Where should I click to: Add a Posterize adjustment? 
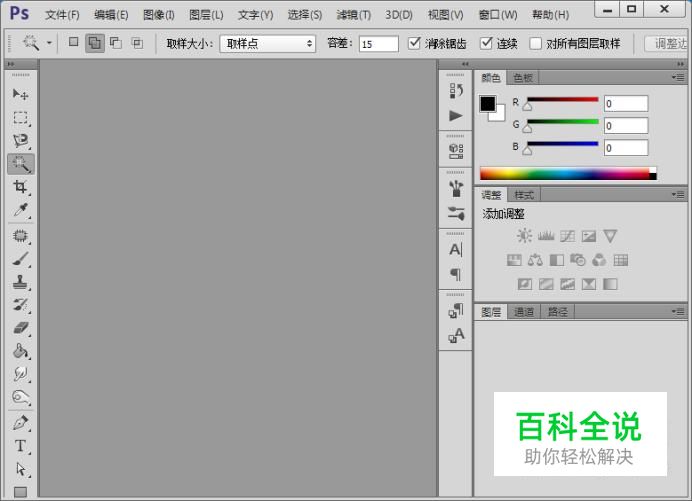point(546,284)
